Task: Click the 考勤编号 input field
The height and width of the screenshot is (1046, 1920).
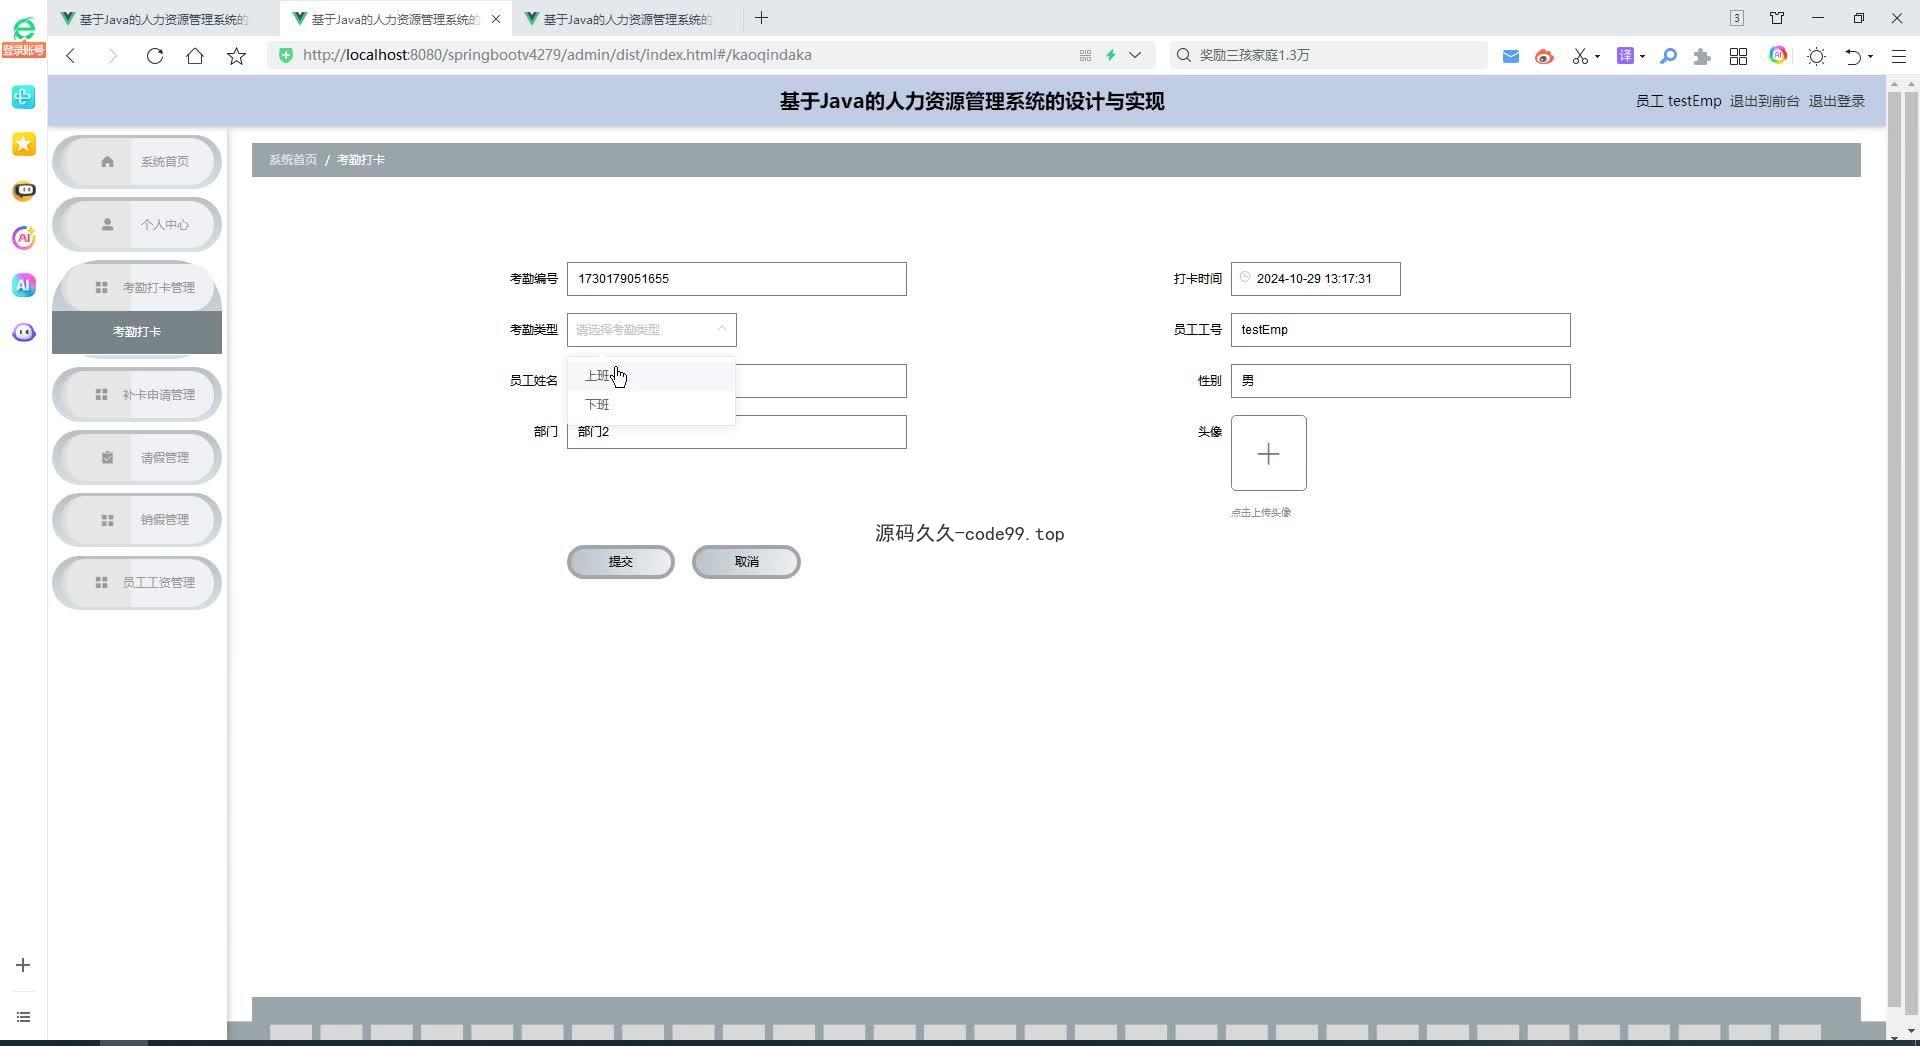Action: tap(737, 279)
